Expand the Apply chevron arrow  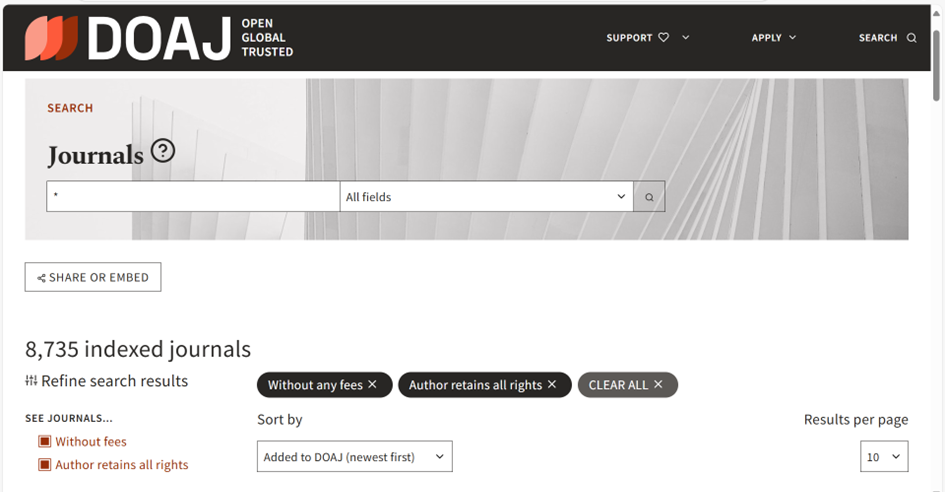[793, 37]
